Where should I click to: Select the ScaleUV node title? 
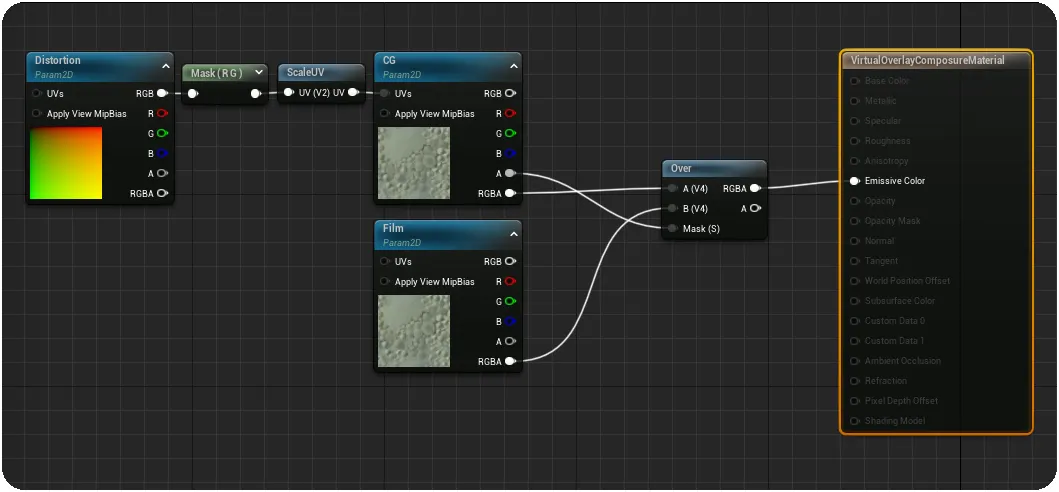[307, 72]
